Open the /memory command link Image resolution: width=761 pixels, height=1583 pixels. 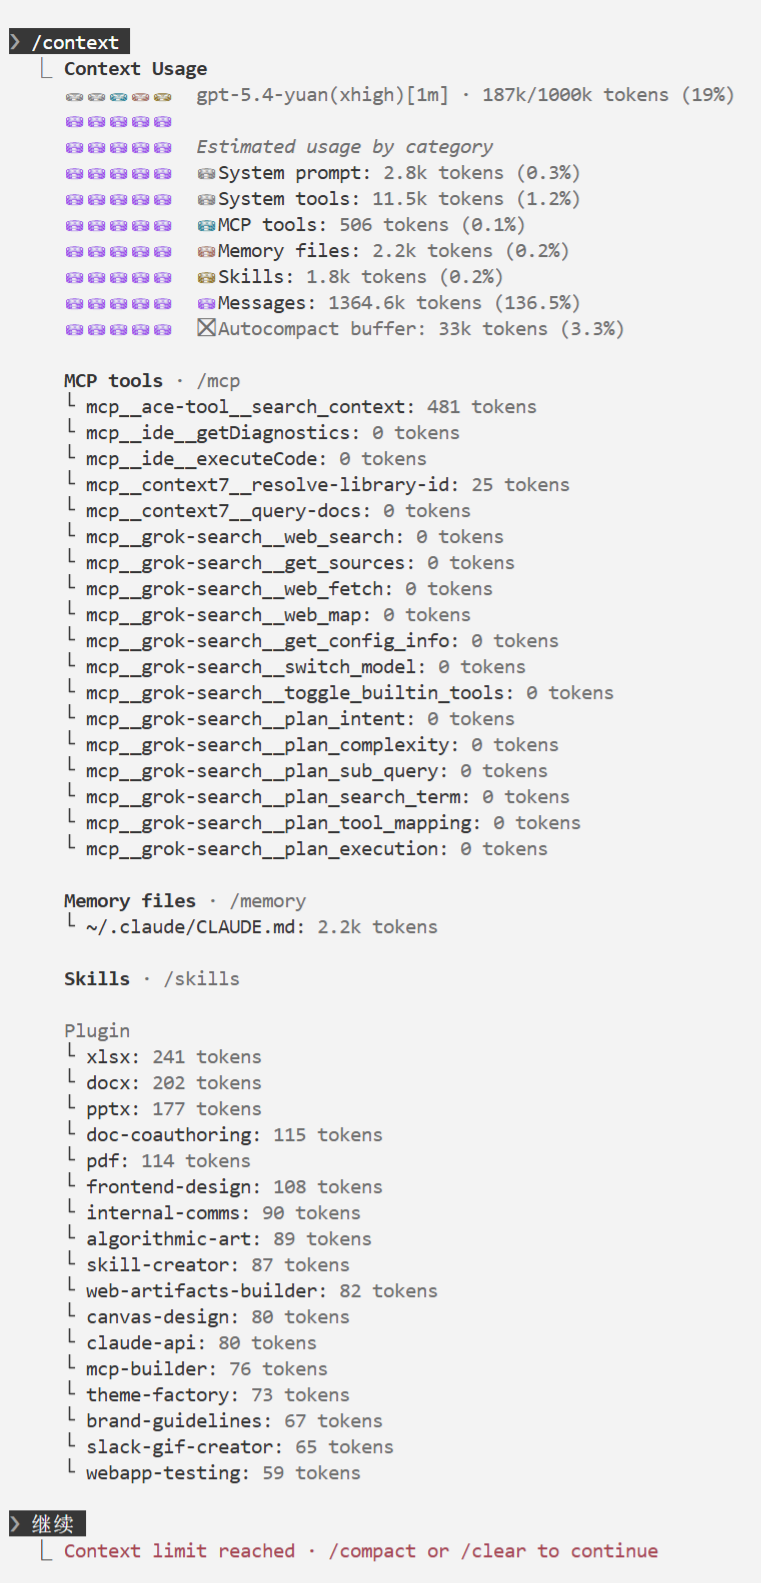tap(268, 901)
